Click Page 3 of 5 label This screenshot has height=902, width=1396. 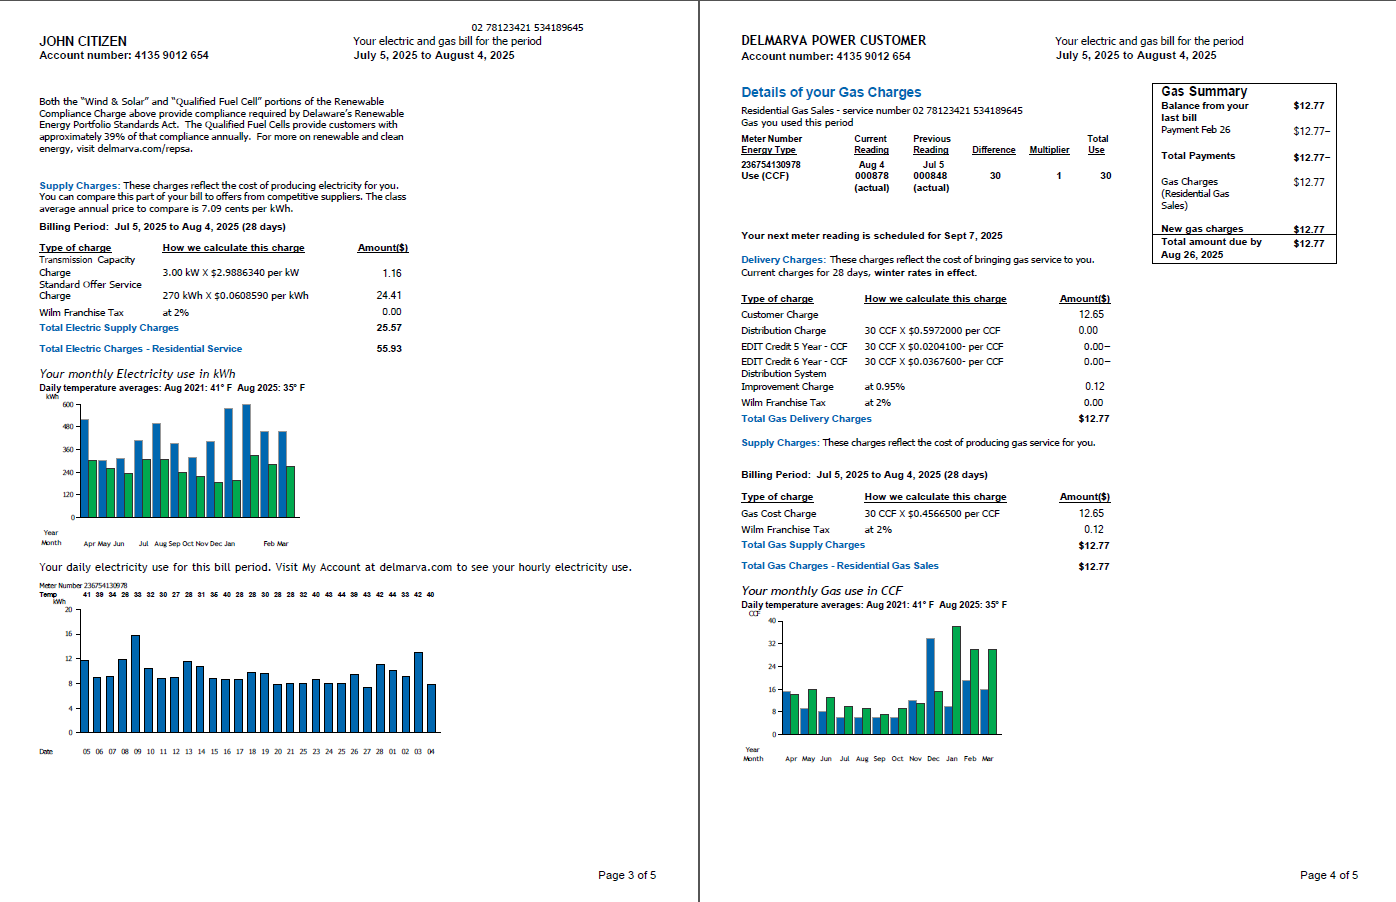[x=626, y=874]
